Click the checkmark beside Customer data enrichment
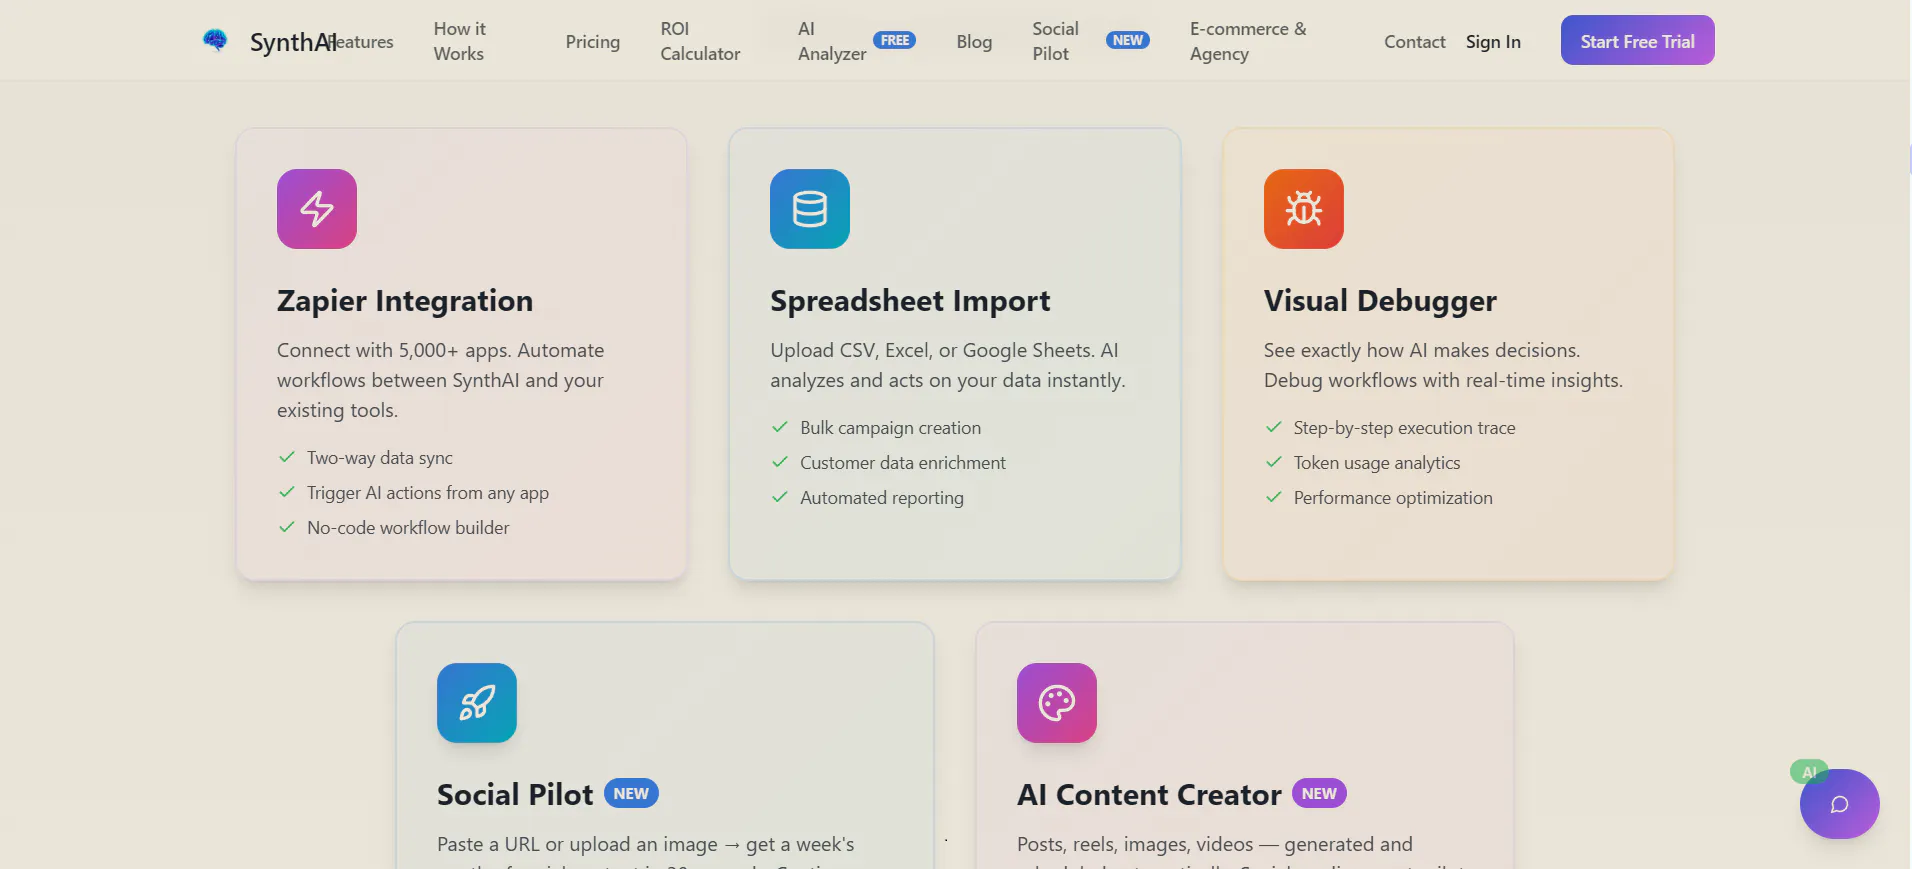 780,462
